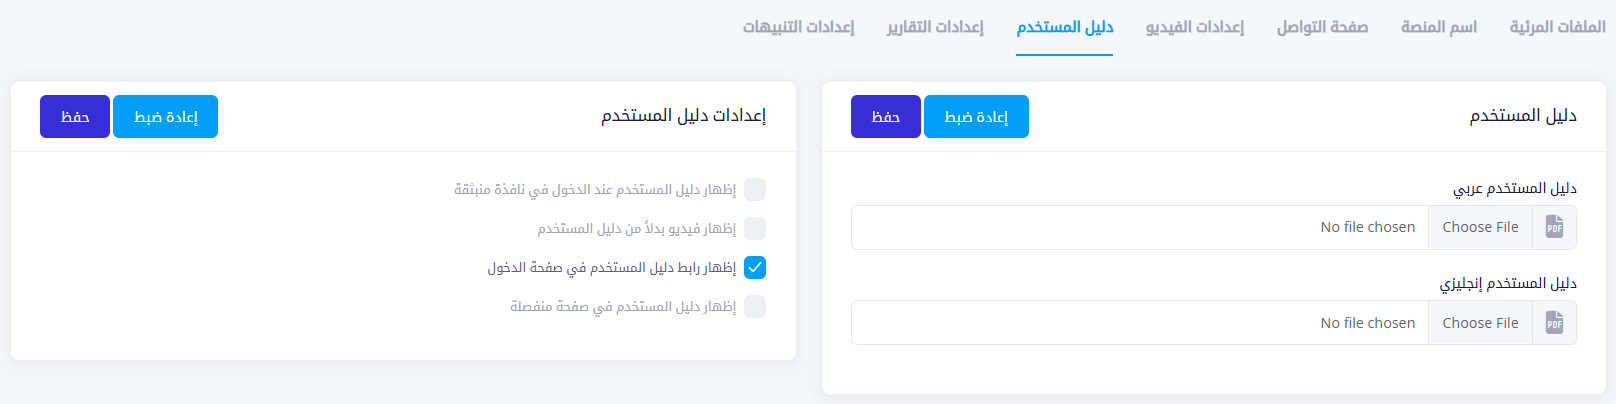Viewport: 1616px width, 404px height.
Task: Click the PDF icon for Arabic user guide
Action: coord(1554,227)
